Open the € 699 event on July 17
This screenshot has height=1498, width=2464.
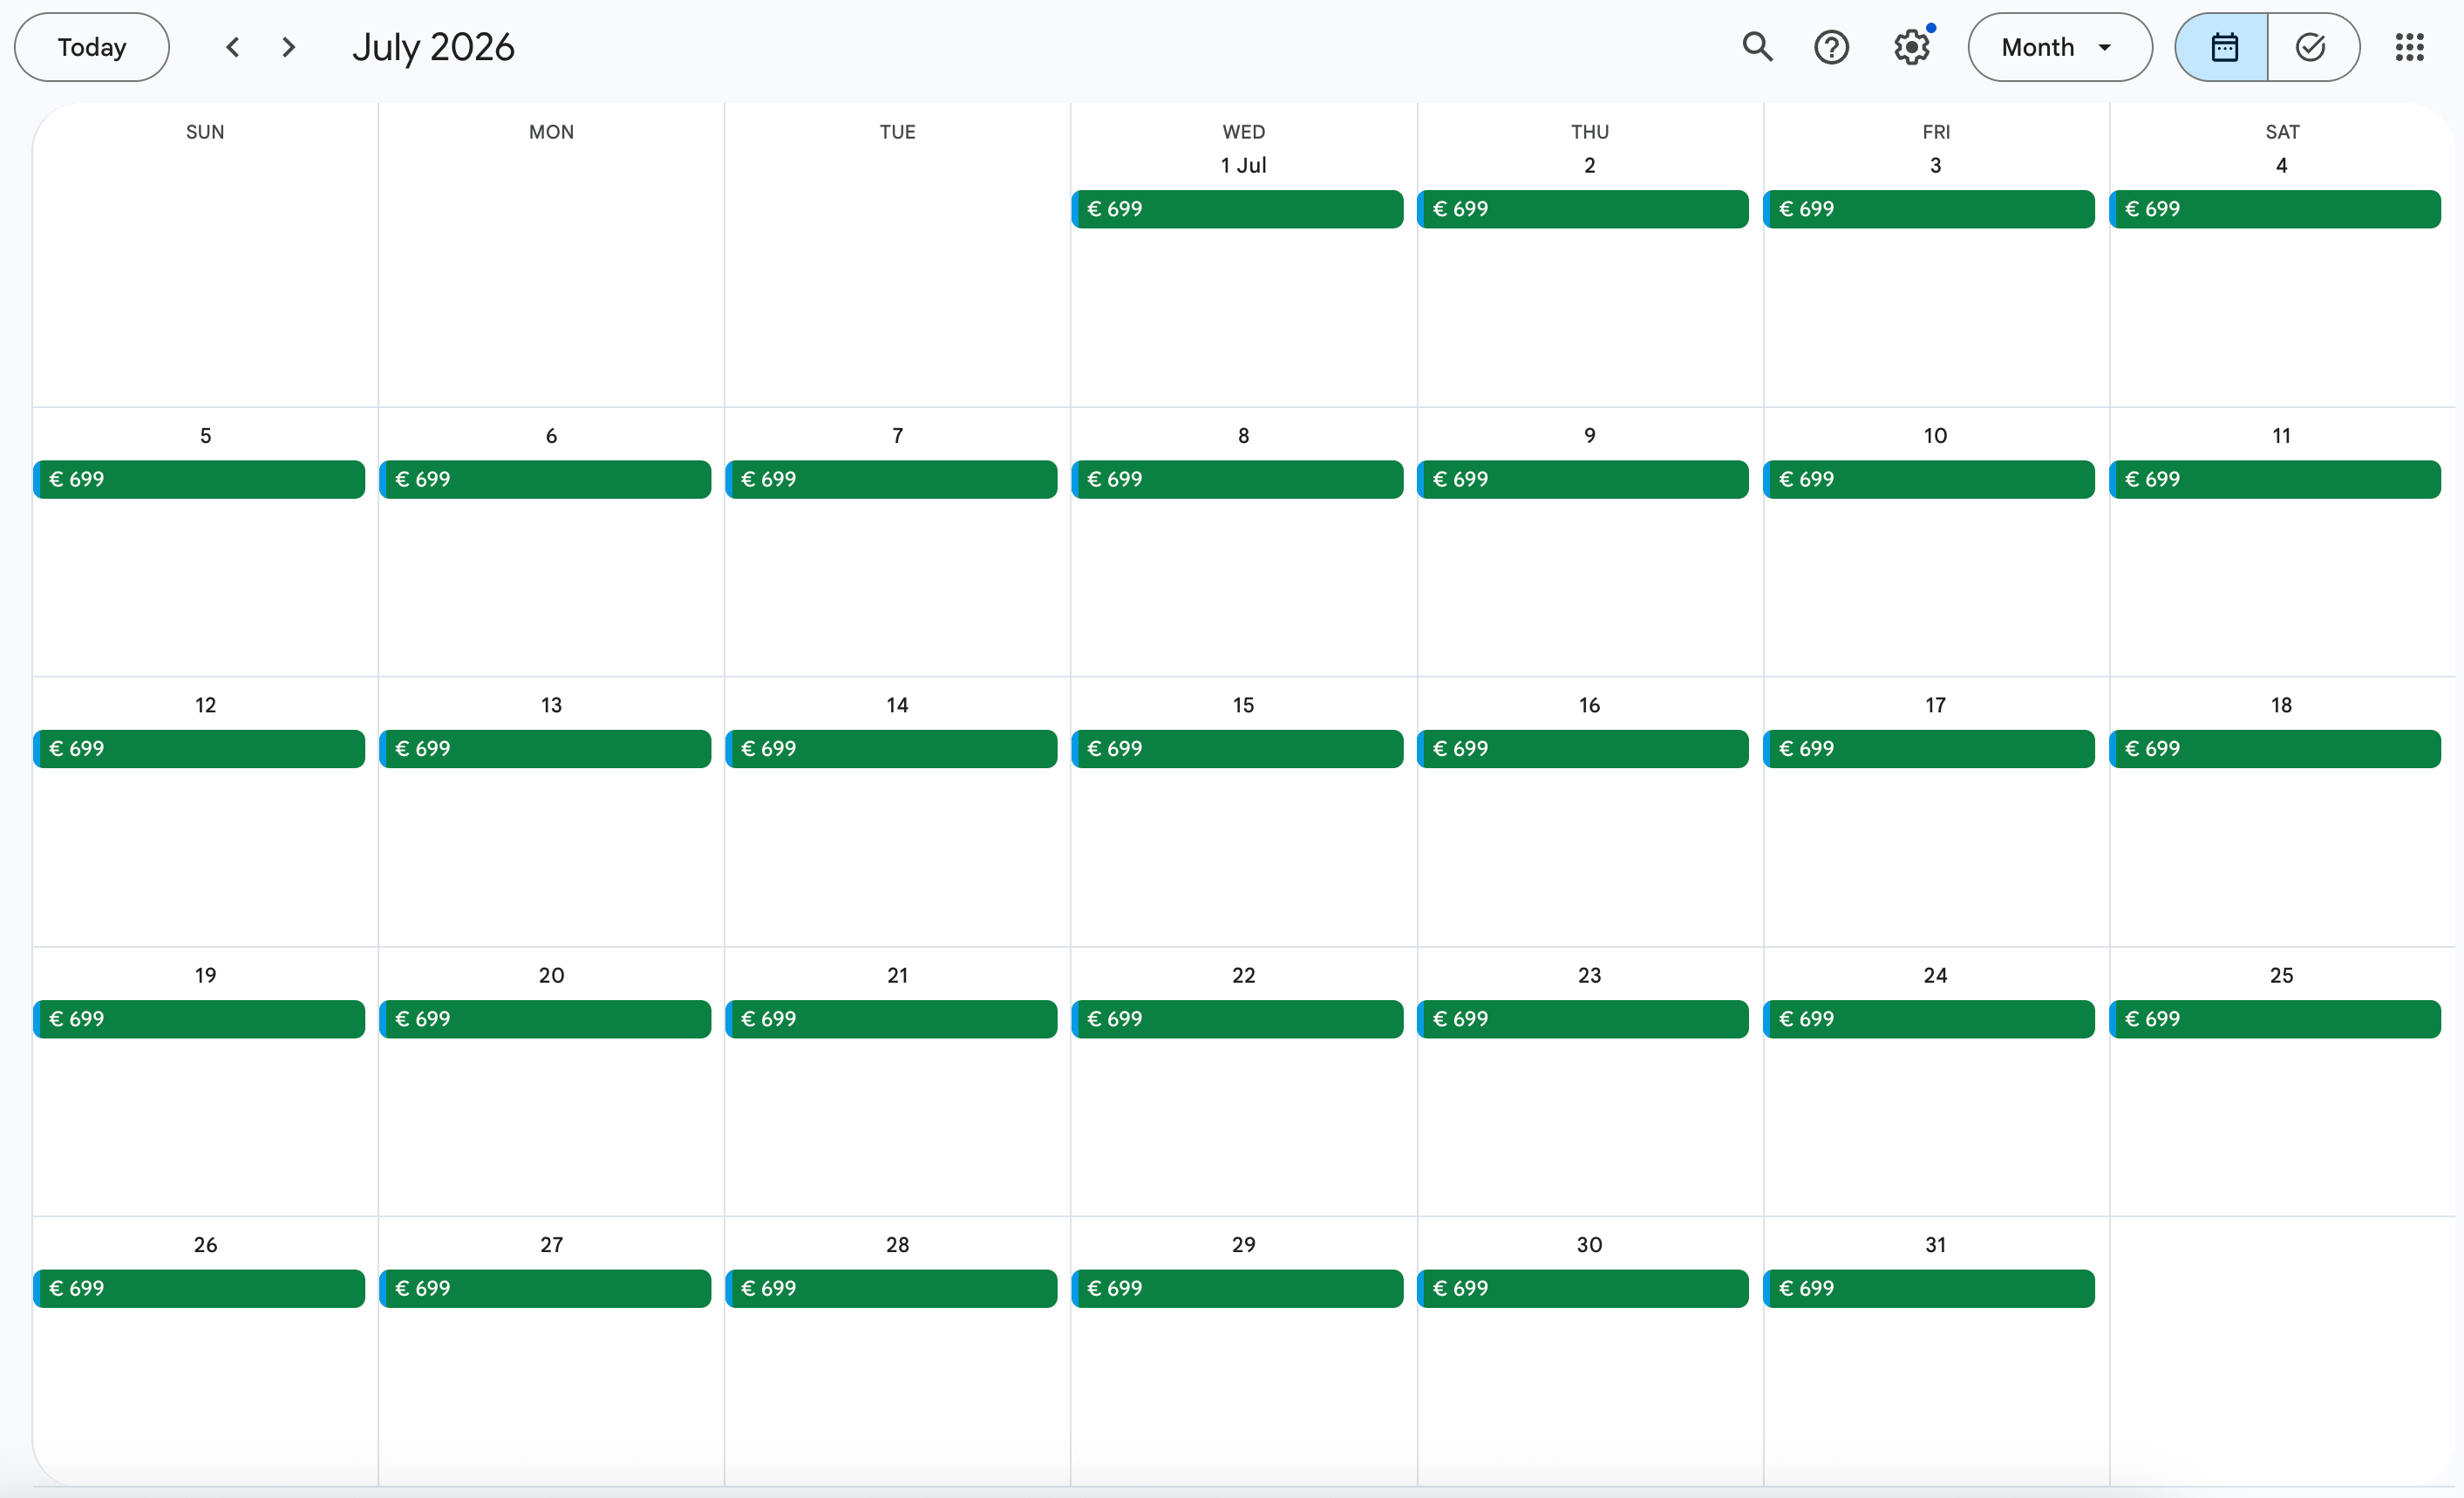(1929, 749)
